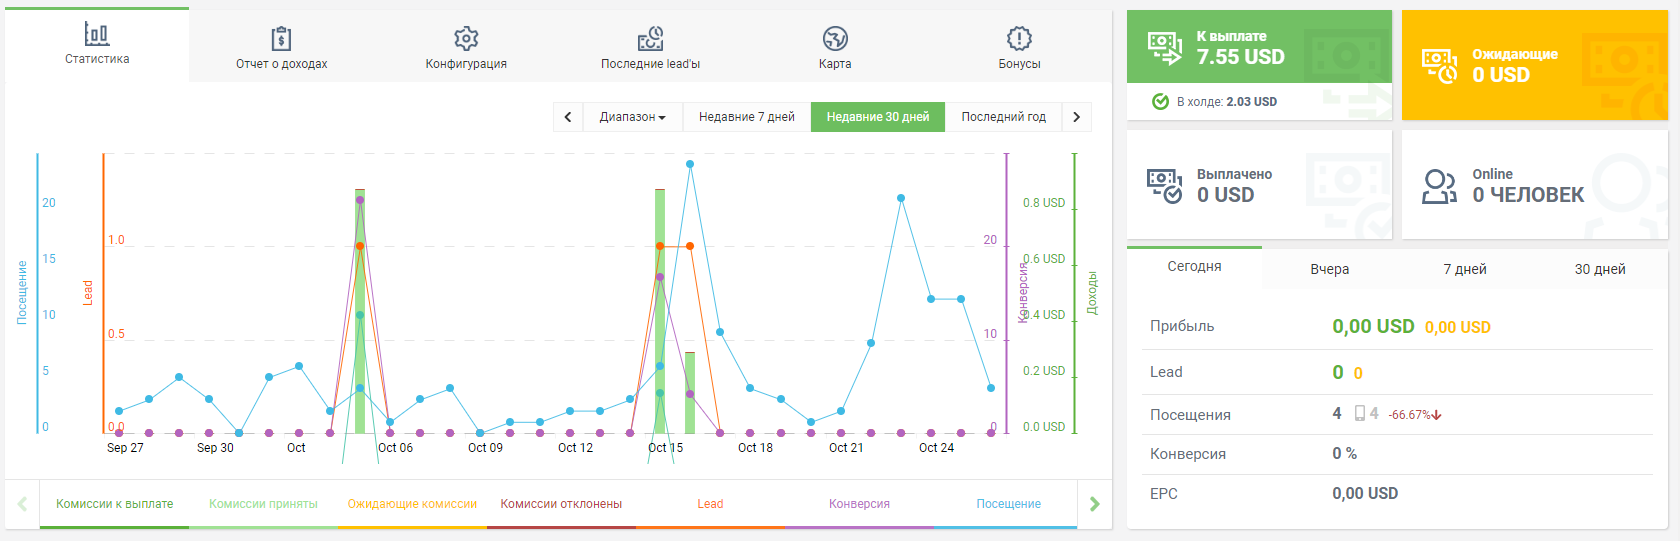Open the Бонусы tab
The height and width of the screenshot is (541, 1680).
click(x=1019, y=46)
